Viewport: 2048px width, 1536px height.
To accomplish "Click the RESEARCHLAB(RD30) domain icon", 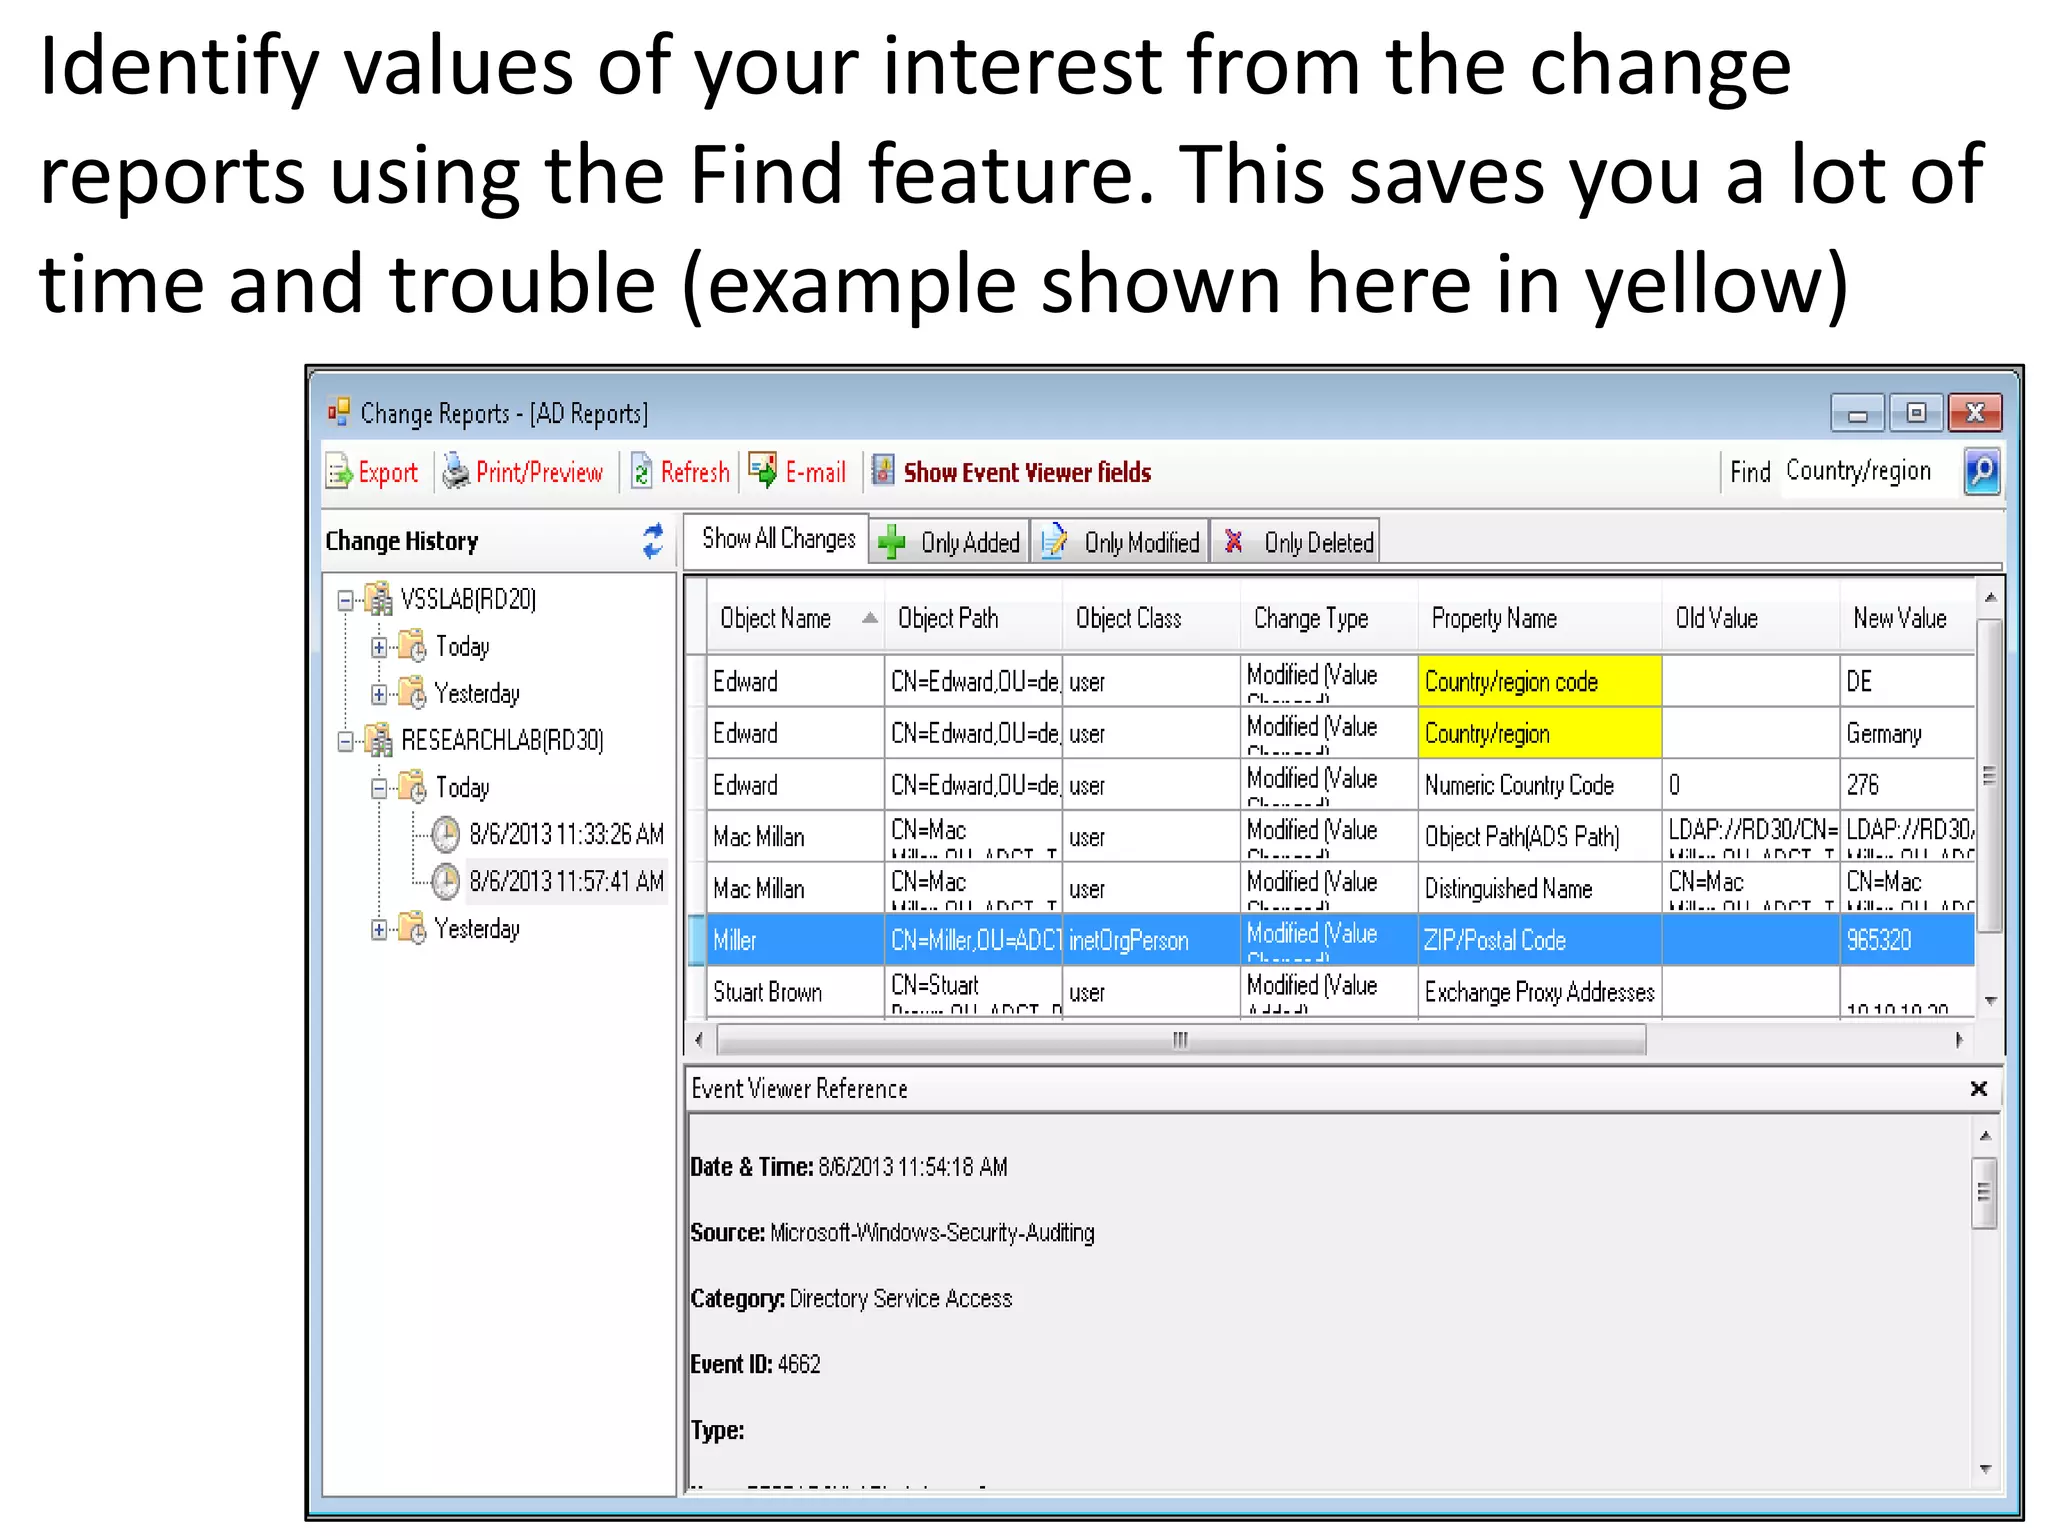I will tap(378, 740).
